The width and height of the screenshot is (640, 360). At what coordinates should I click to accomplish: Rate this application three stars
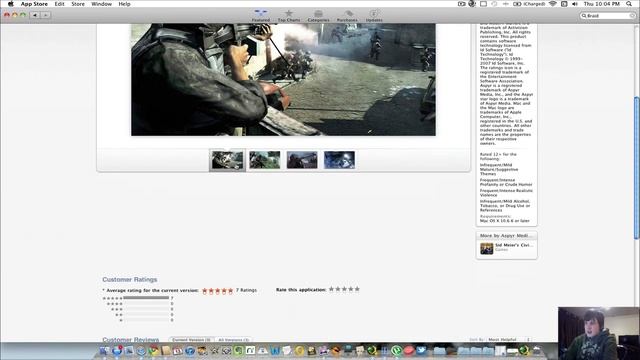tap(344, 289)
